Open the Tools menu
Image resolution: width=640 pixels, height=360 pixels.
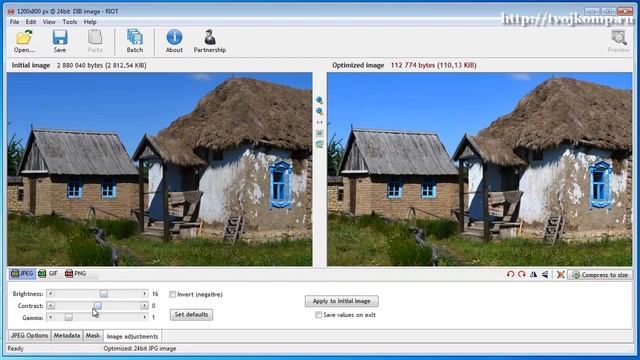(70, 22)
